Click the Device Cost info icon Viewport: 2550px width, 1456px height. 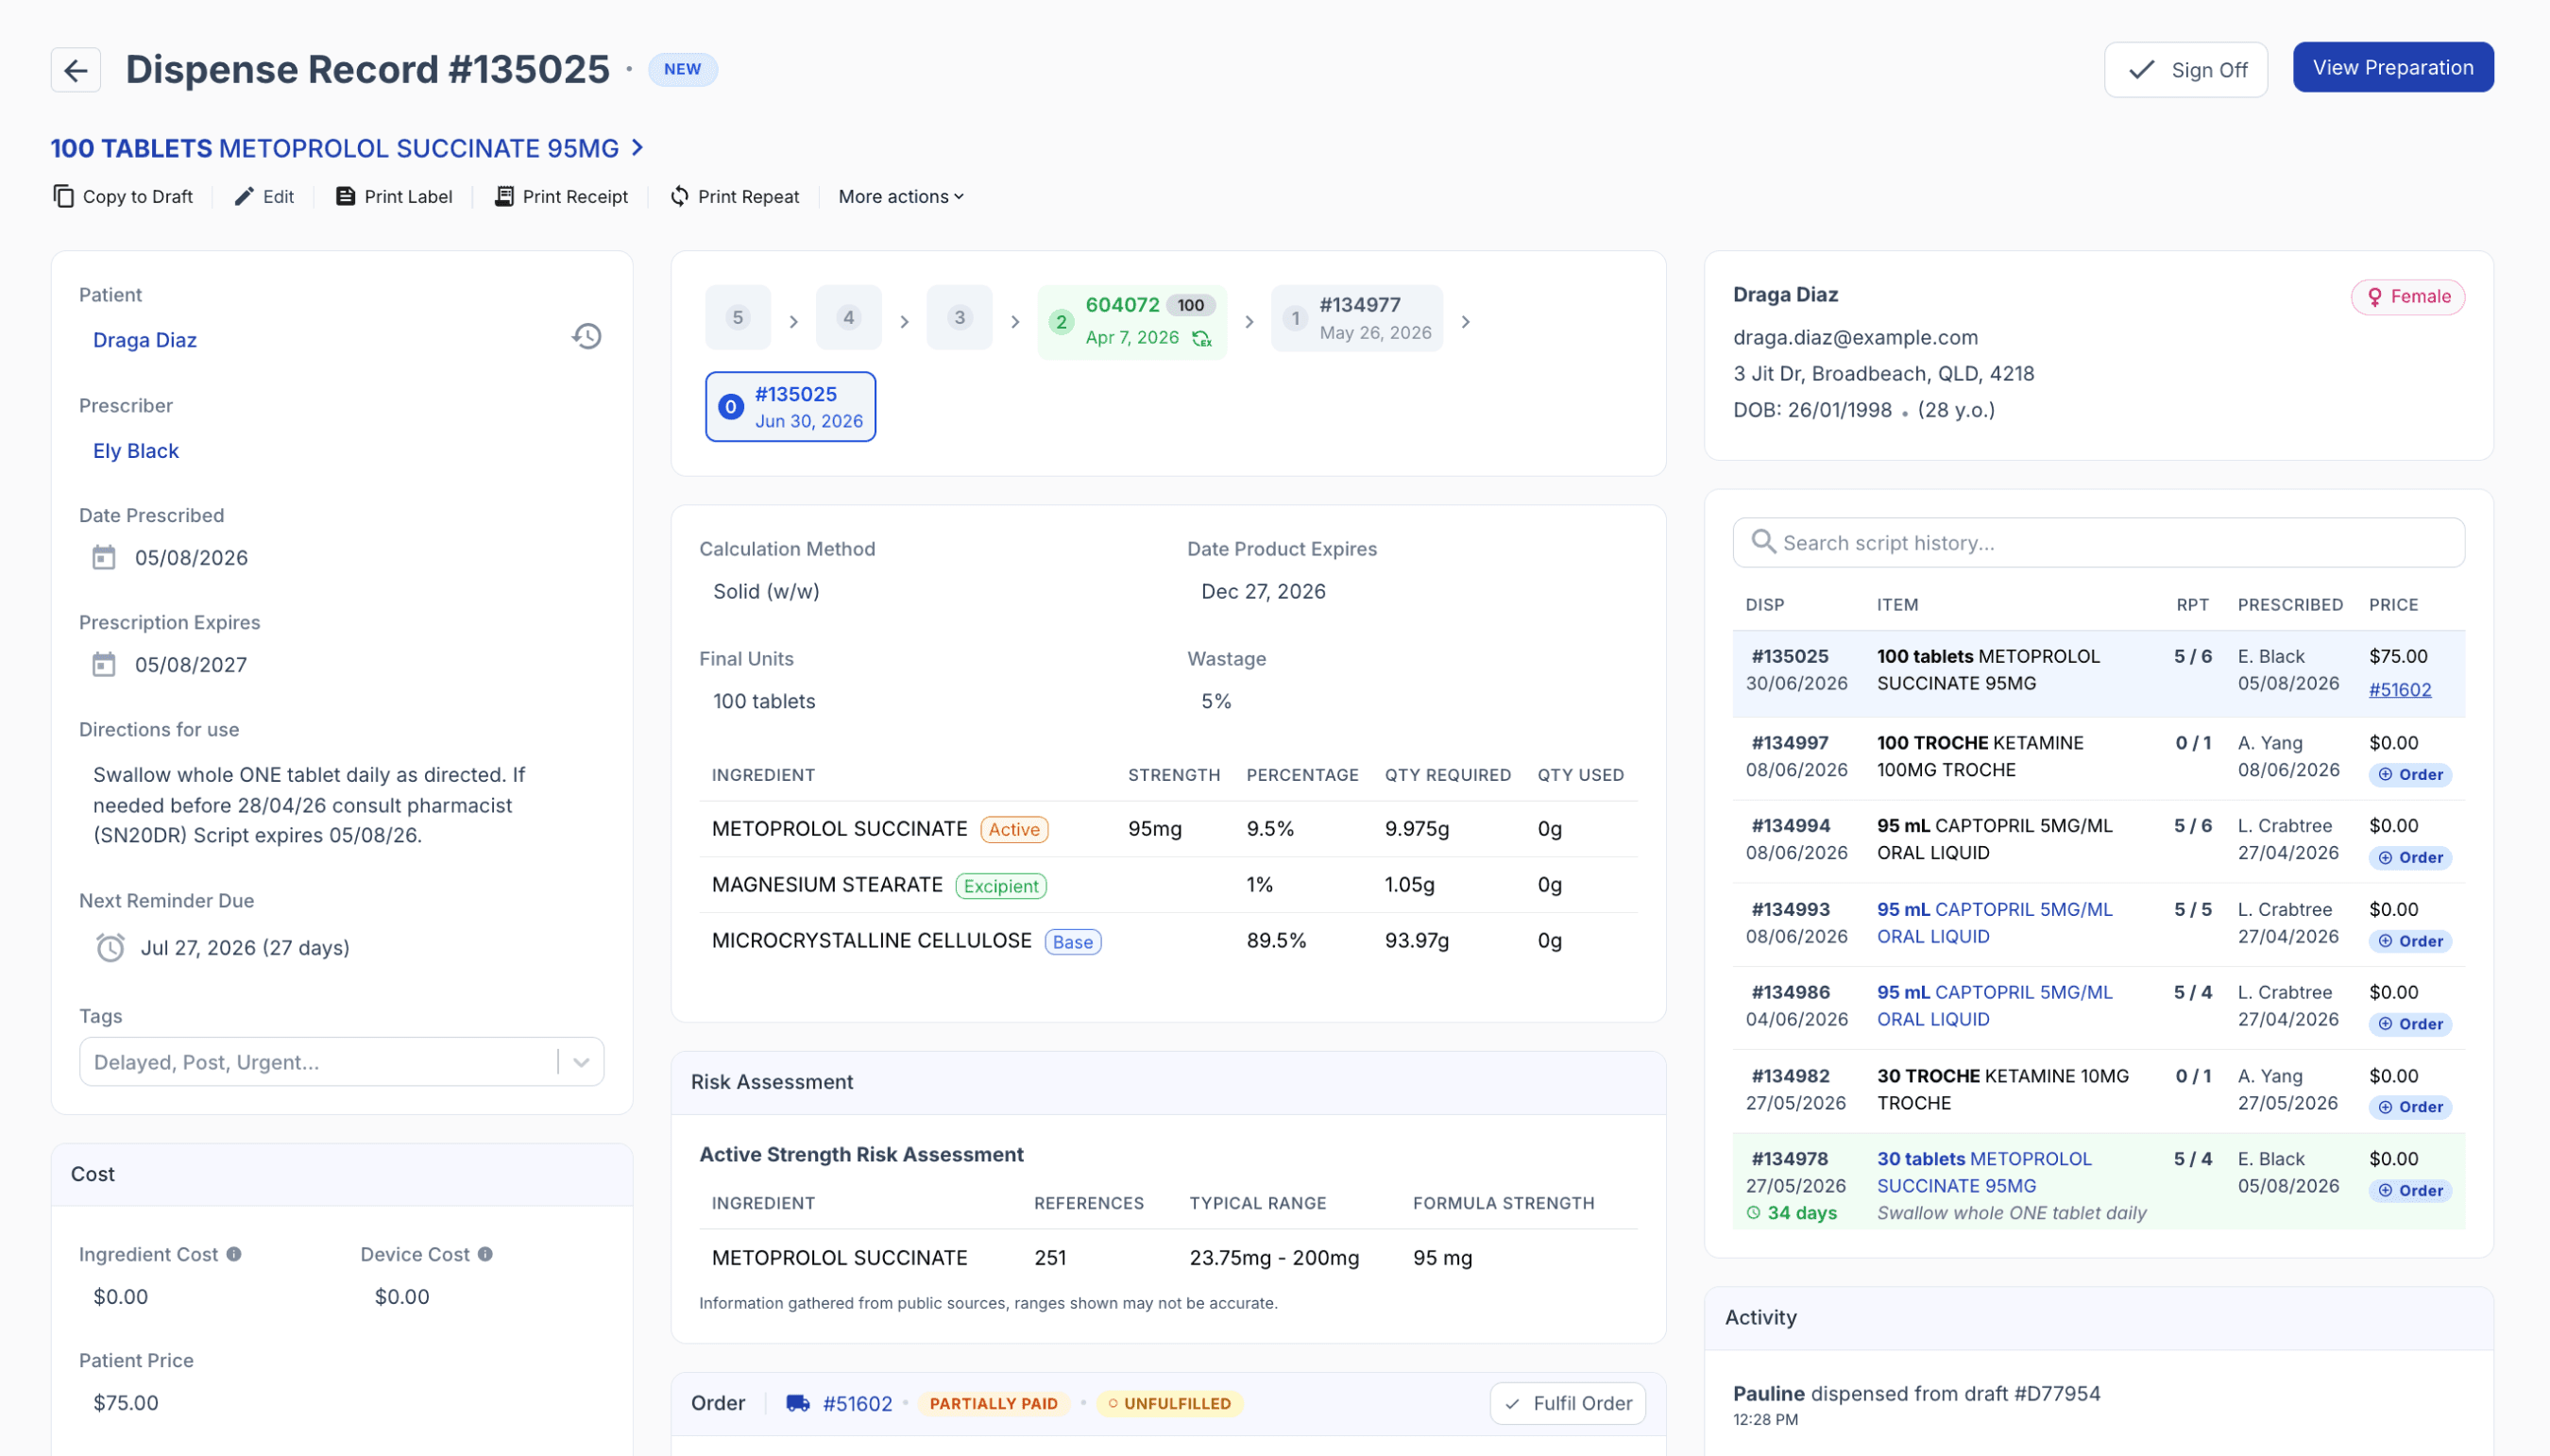(485, 1254)
